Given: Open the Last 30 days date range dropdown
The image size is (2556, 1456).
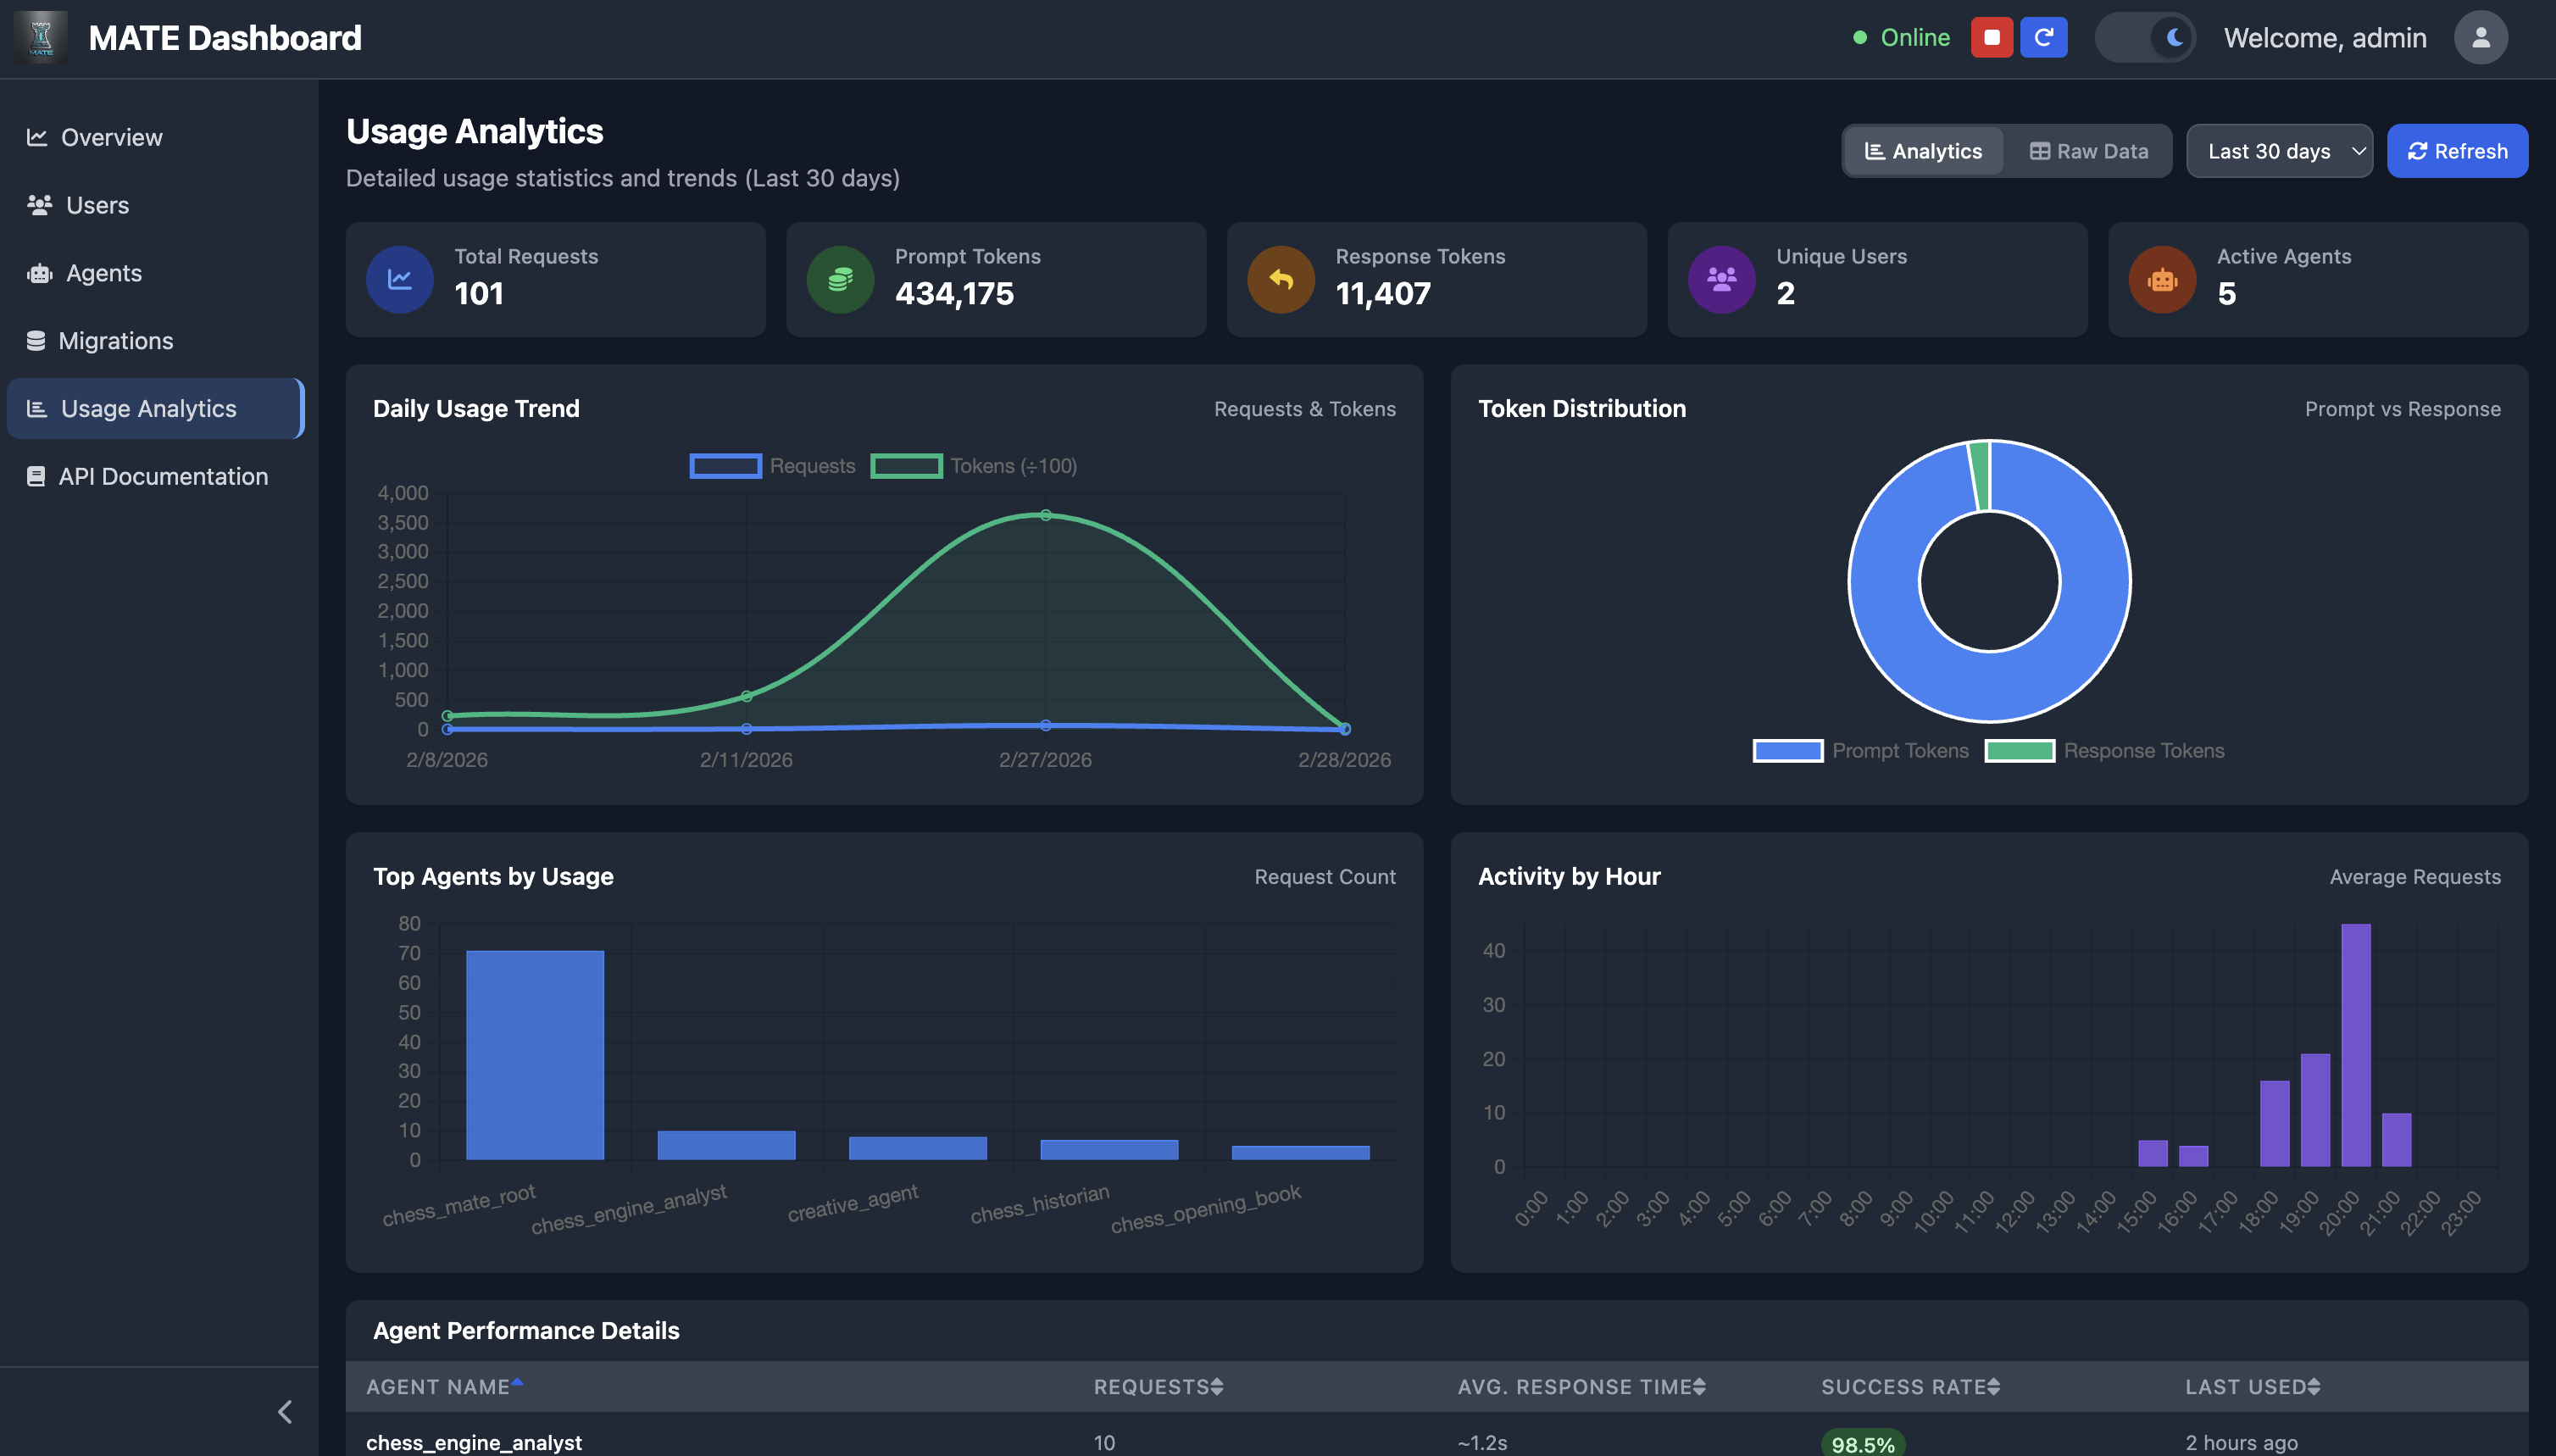Looking at the screenshot, I should point(2280,151).
